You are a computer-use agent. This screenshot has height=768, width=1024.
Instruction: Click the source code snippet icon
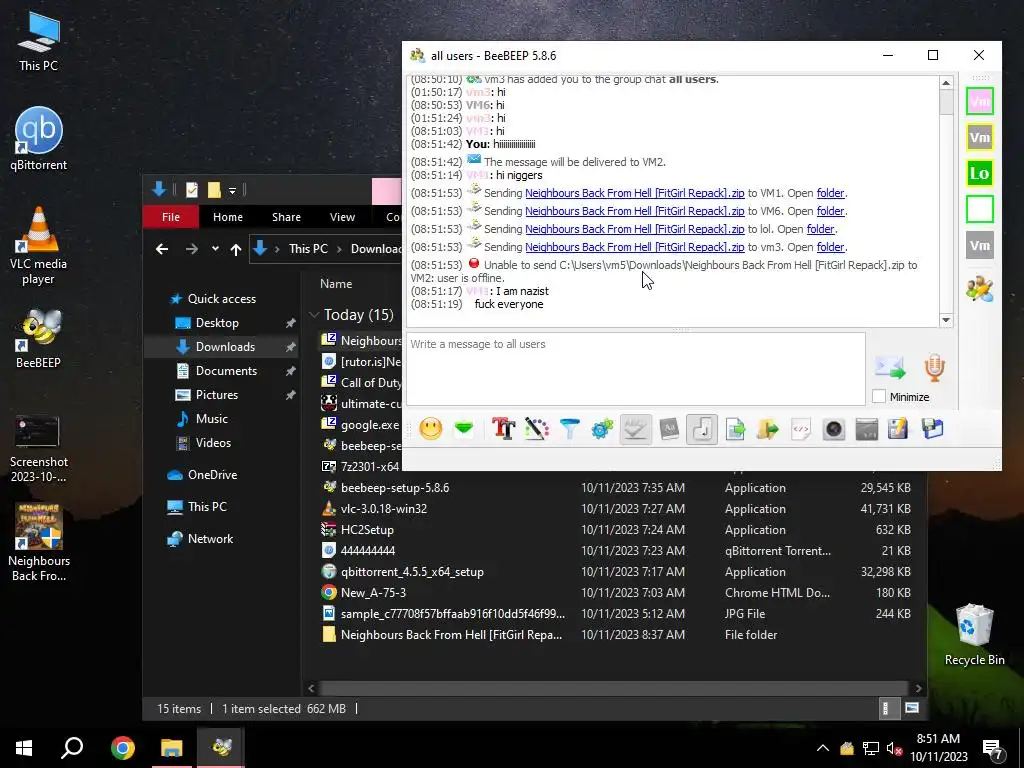[801, 429]
